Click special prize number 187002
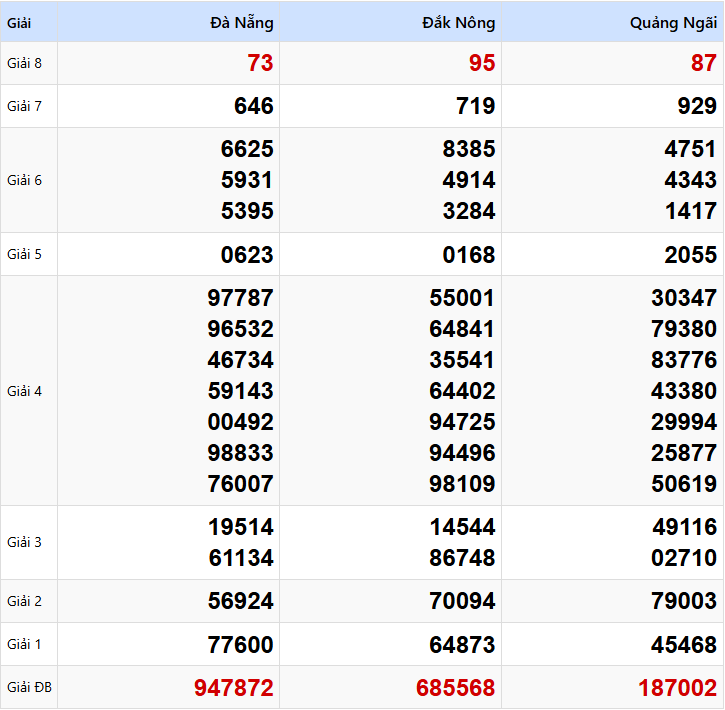Viewport: 725px width, 710px height. pyautogui.click(x=678, y=687)
